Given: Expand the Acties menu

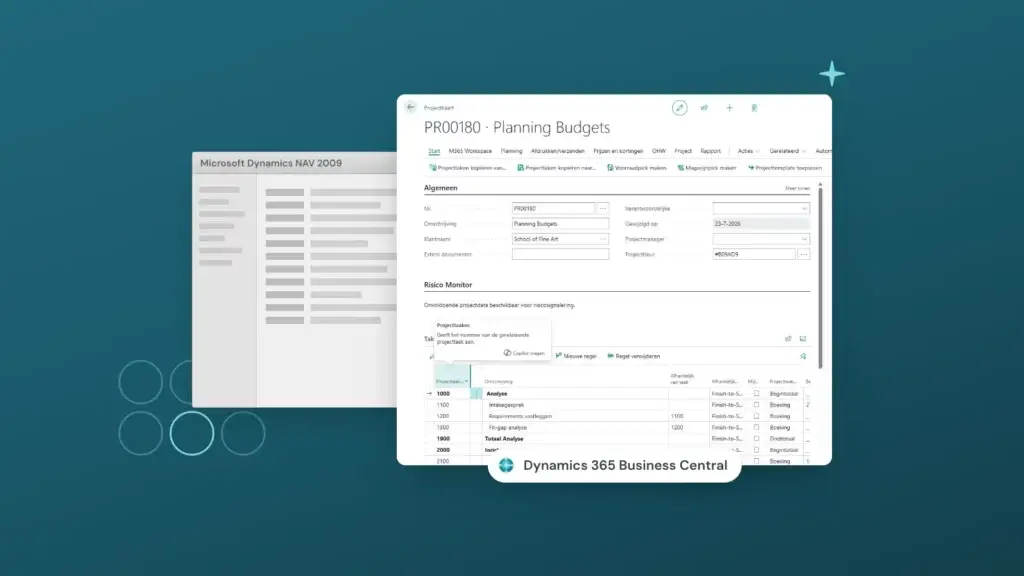Looking at the screenshot, I should 748,151.
